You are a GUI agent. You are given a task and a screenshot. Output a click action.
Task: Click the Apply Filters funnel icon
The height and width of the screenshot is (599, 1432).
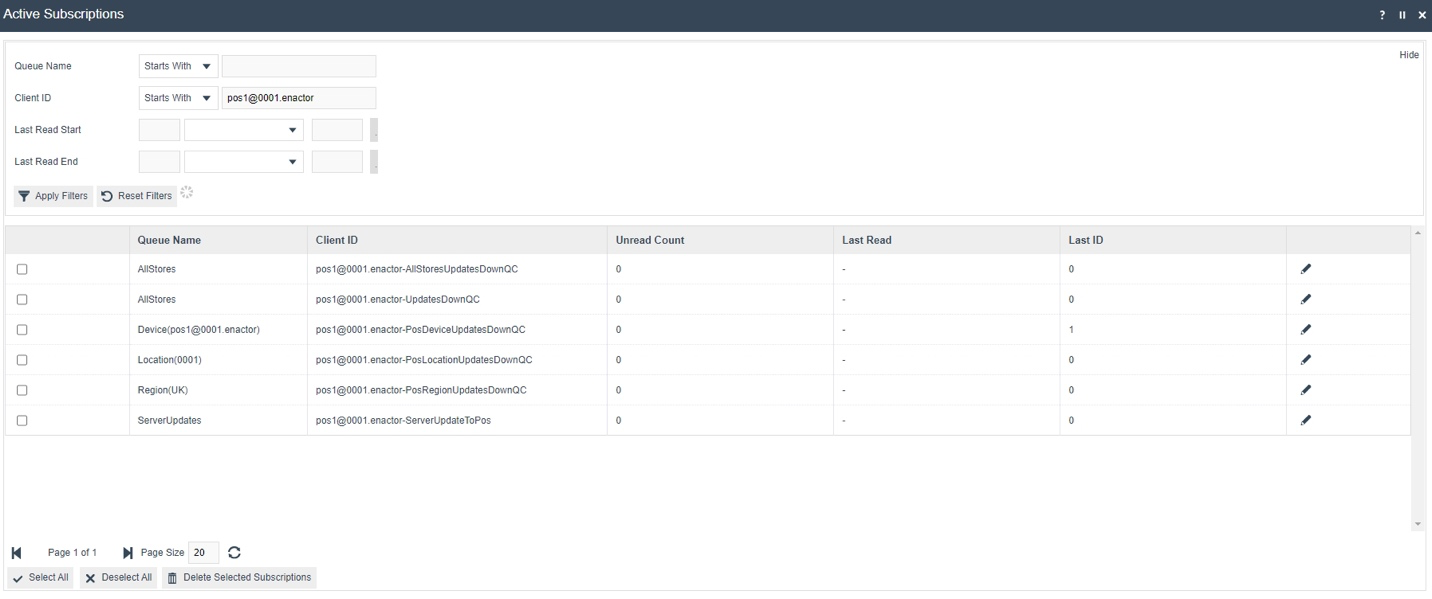click(24, 195)
